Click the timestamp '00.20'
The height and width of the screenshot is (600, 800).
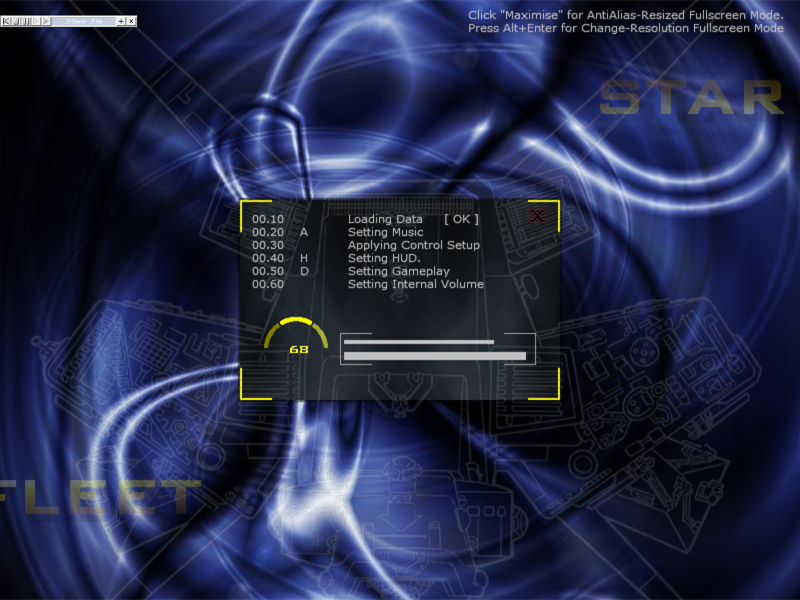[x=268, y=232]
